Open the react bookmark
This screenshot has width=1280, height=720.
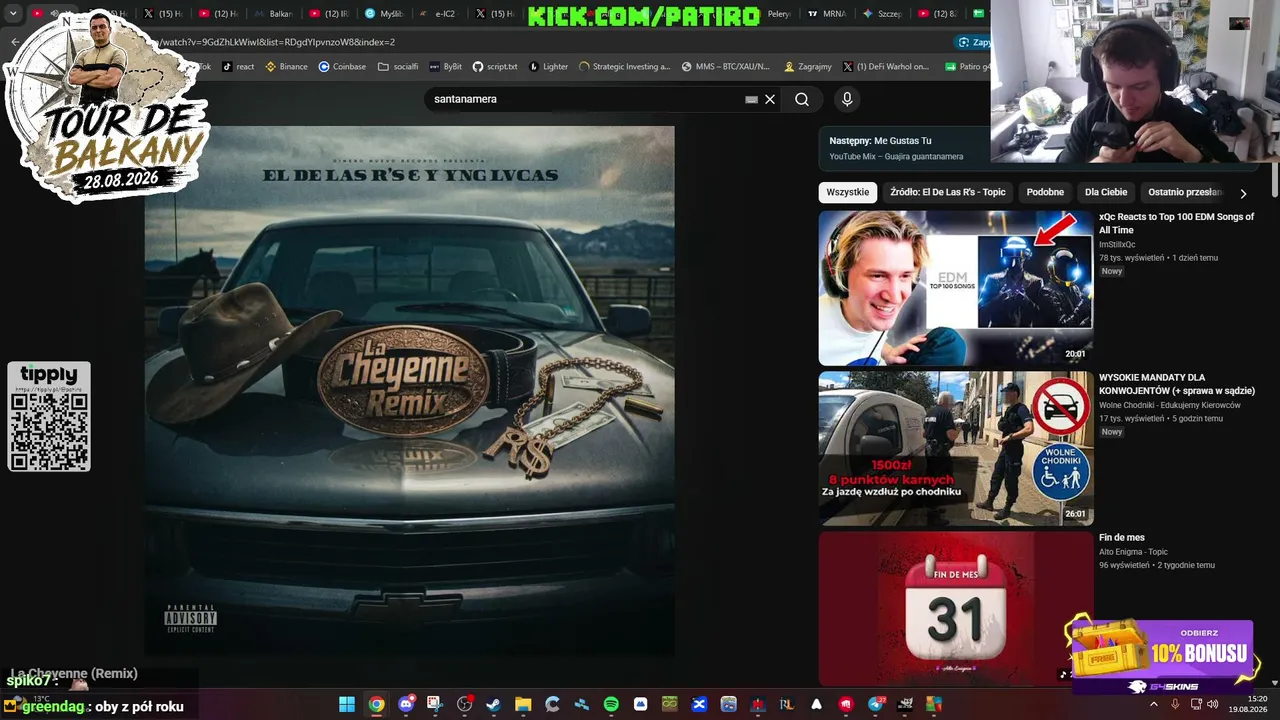pos(238,67)
